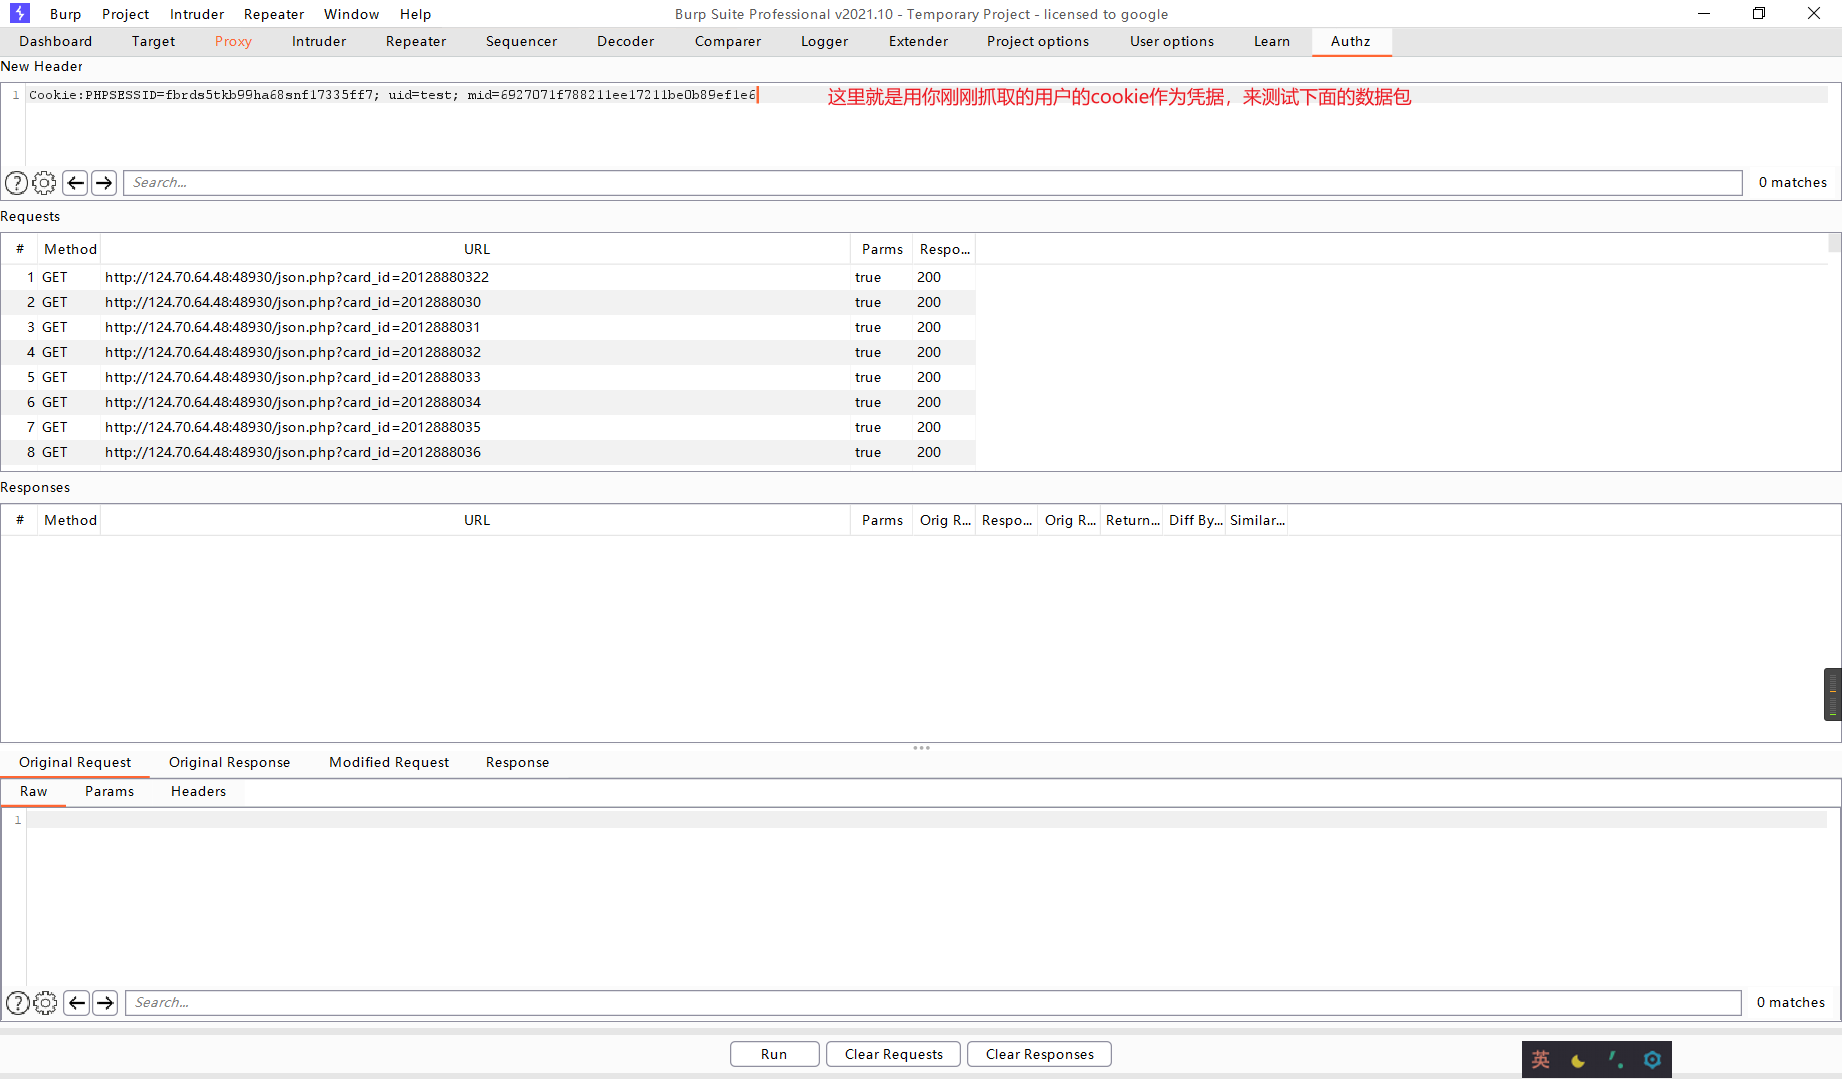1842x1080 pixels.
Task: Open the Intruder menu in menu bar
Action: pyautogui.click(x=197, y=14)
